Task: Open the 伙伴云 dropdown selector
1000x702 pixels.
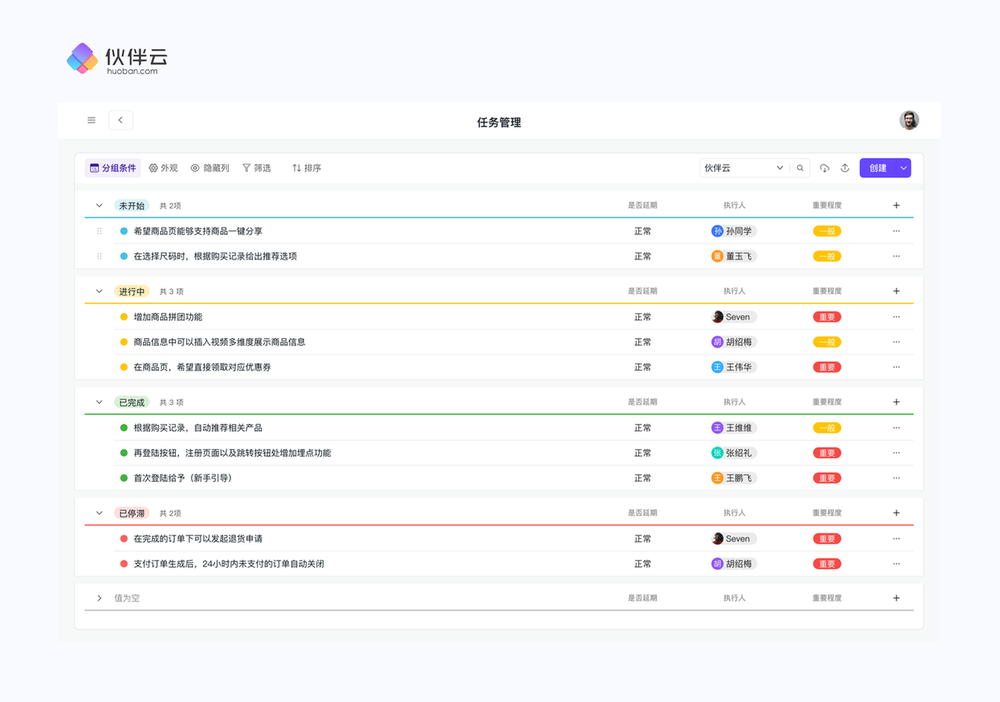Action: (x=744, y=168)
